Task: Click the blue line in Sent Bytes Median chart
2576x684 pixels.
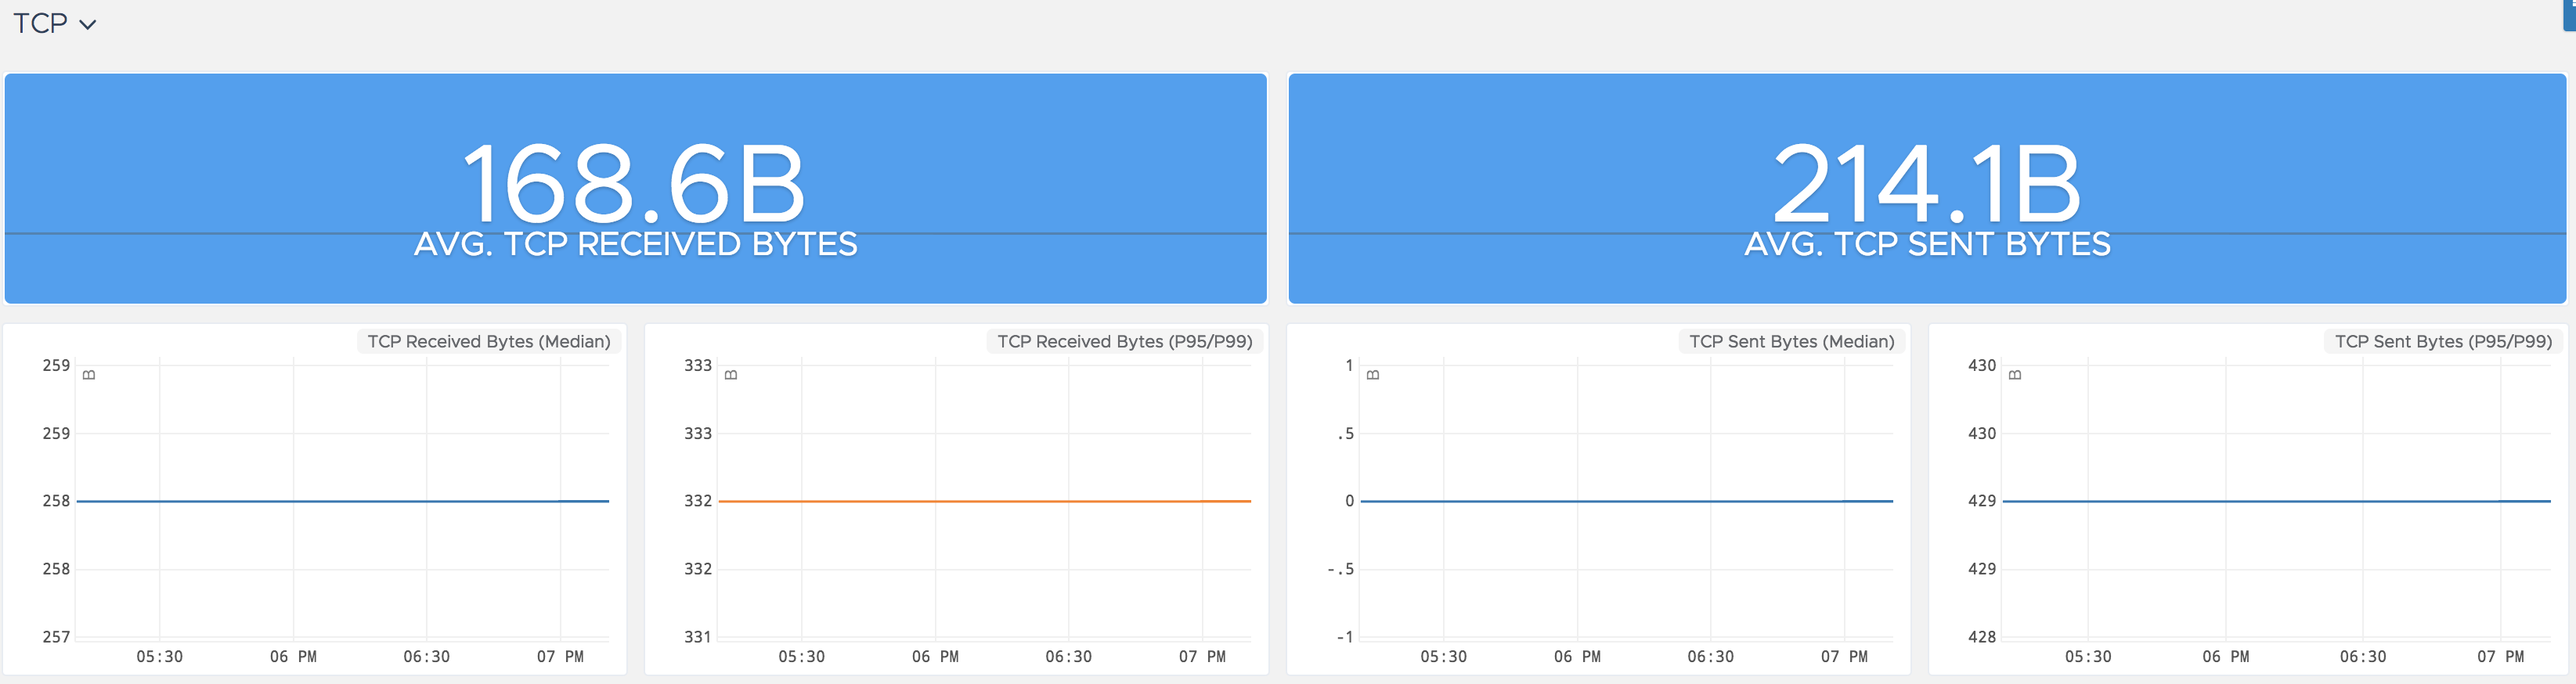Action: 1627,501
